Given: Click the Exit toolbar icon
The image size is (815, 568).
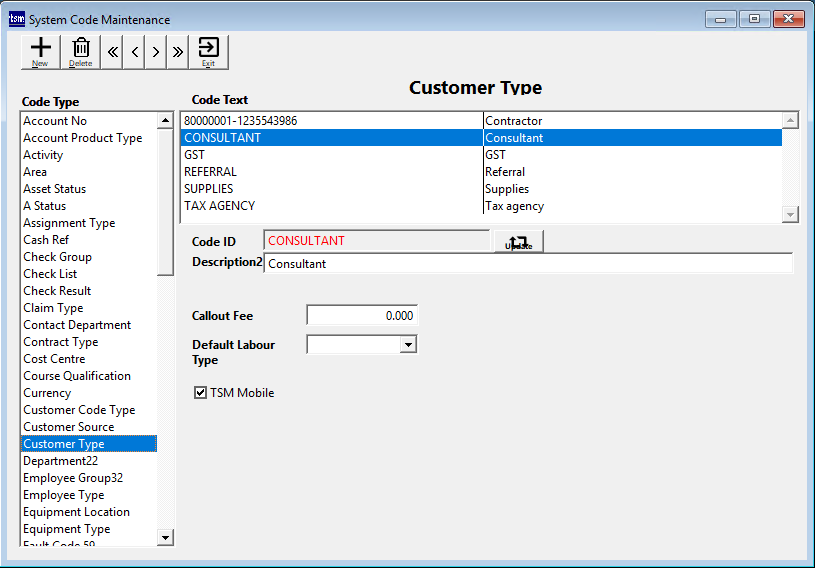Looking at the screenshot, I should pos(208,52).
